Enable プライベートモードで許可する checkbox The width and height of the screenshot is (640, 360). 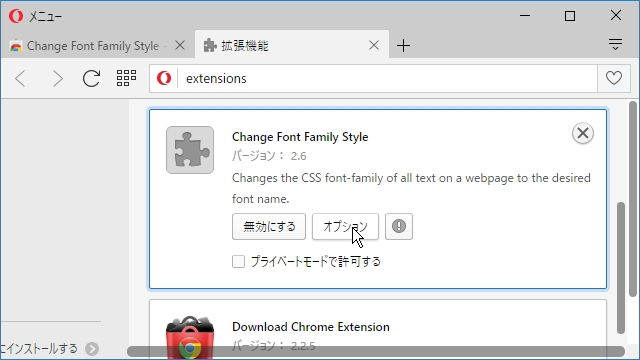pyautogui.click(x=238, y=261)
